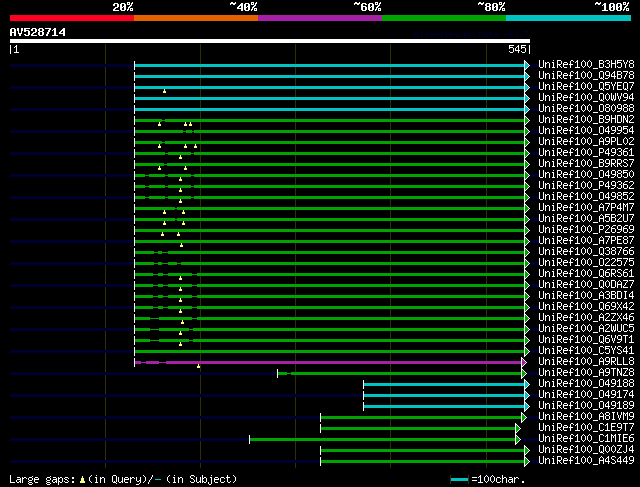Select the UniRef100_C5YS41 label

586,351
